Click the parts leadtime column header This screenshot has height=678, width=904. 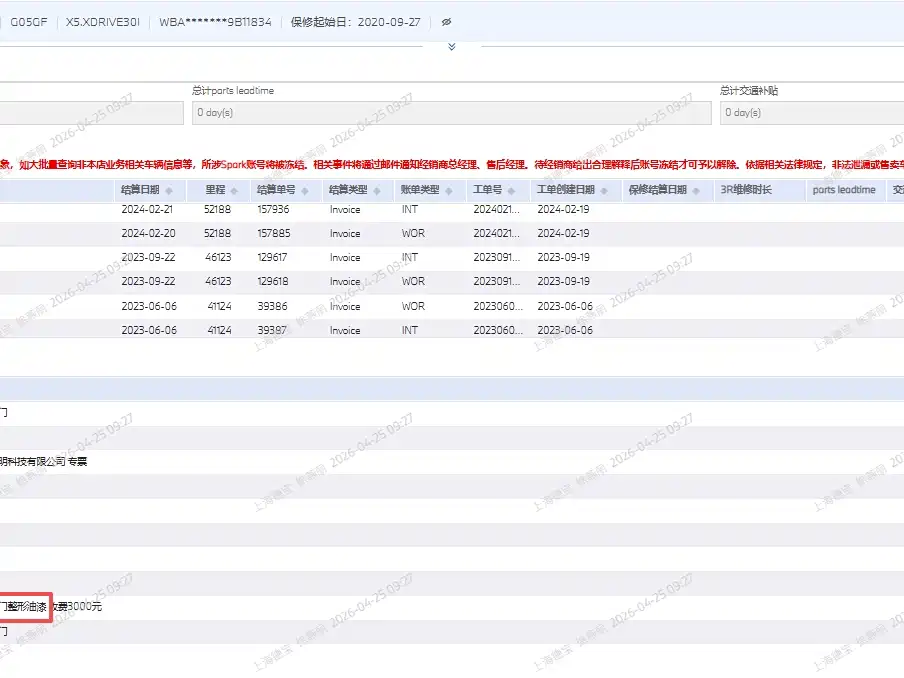844,190
